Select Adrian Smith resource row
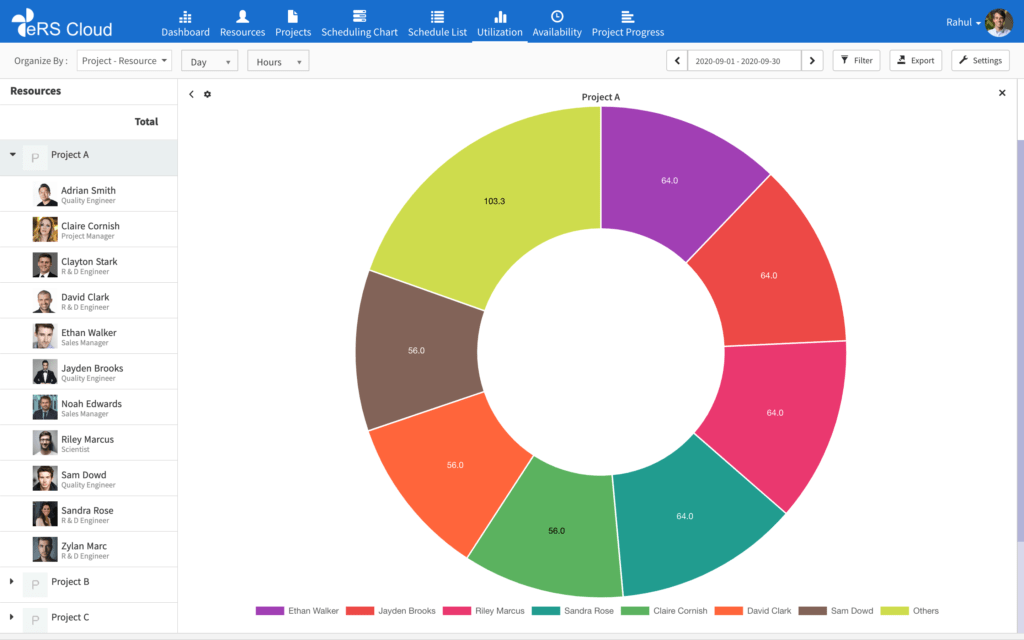Screen dimensions: 1024x640 point(88,194)
